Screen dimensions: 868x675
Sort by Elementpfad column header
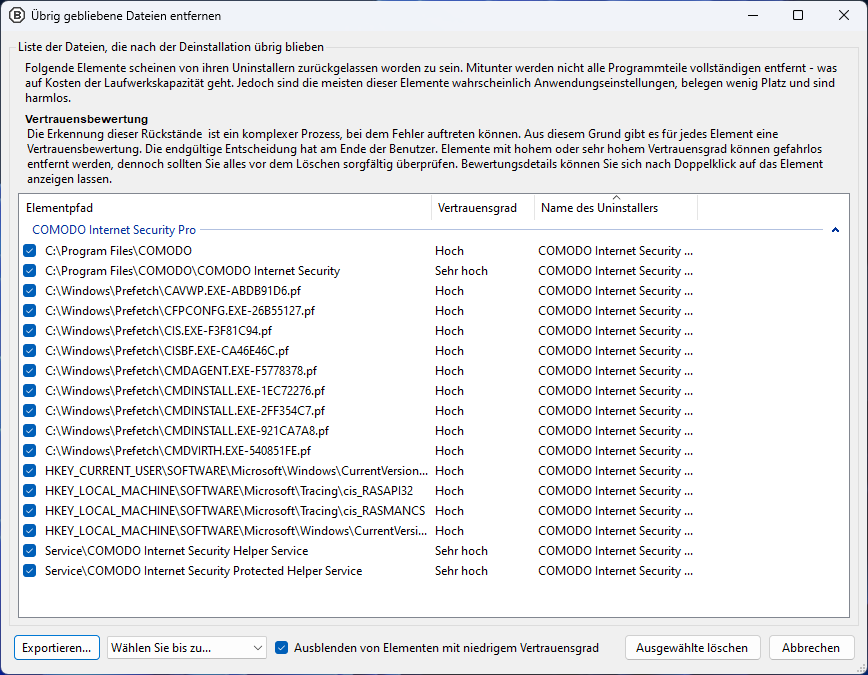click(225, 208)
